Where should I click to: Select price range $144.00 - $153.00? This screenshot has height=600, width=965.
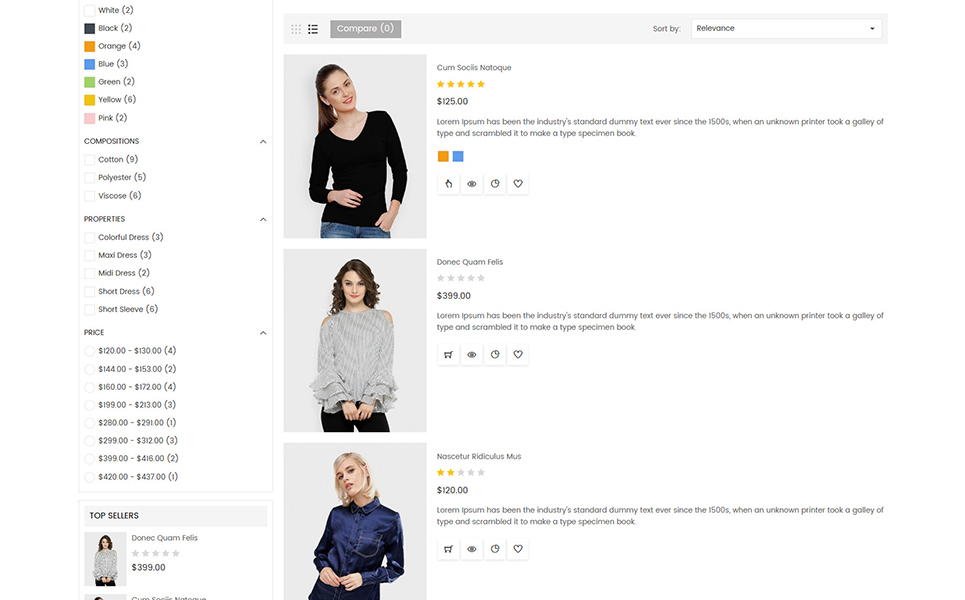pyautogui.click(x=89, y=370)
